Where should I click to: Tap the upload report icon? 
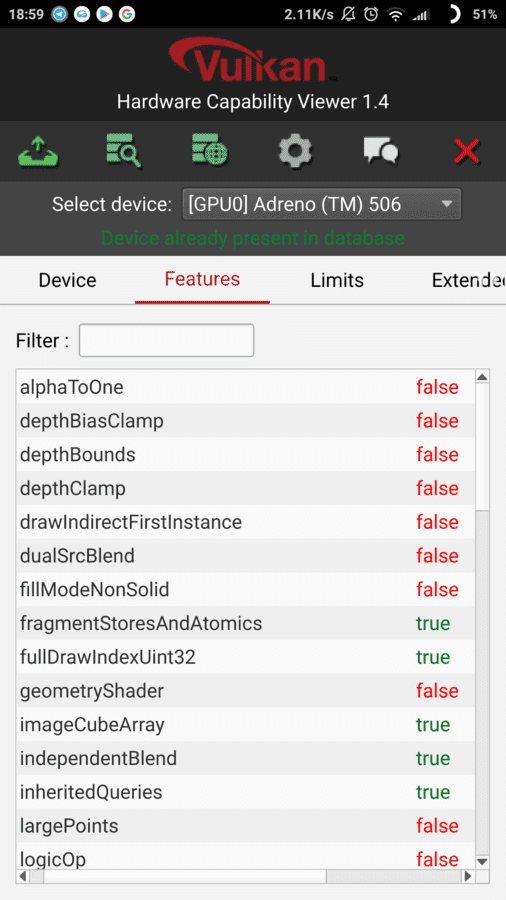pos(38,151)
